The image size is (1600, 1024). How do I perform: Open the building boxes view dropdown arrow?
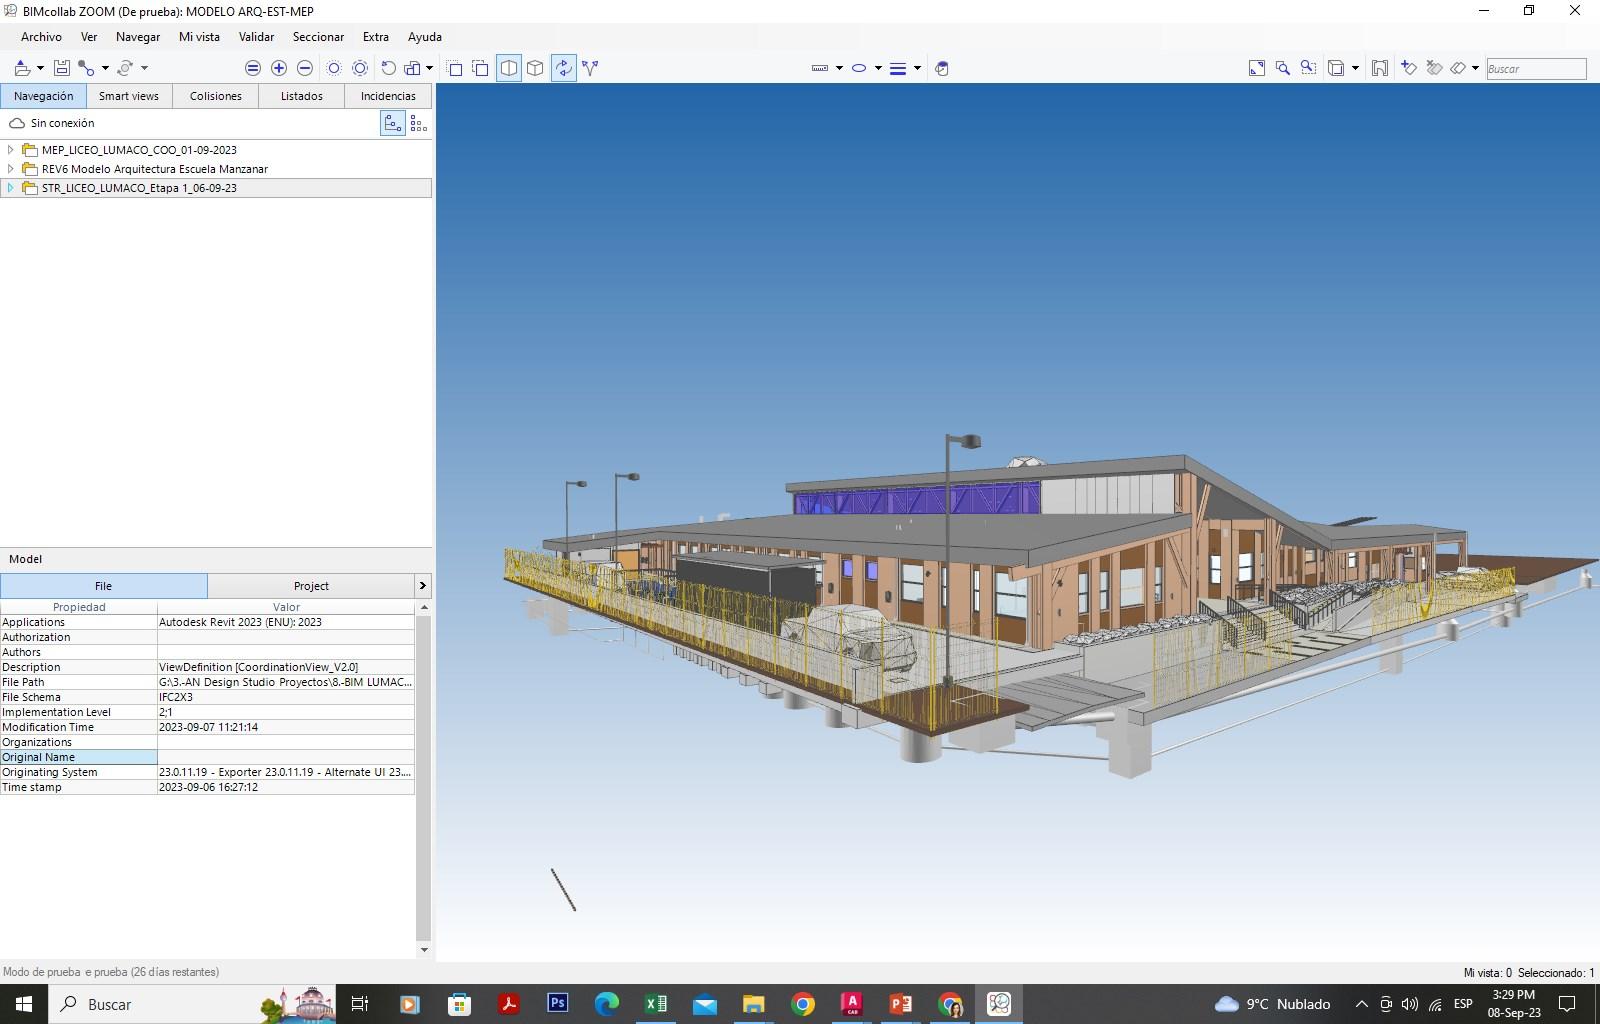[430, 68]
